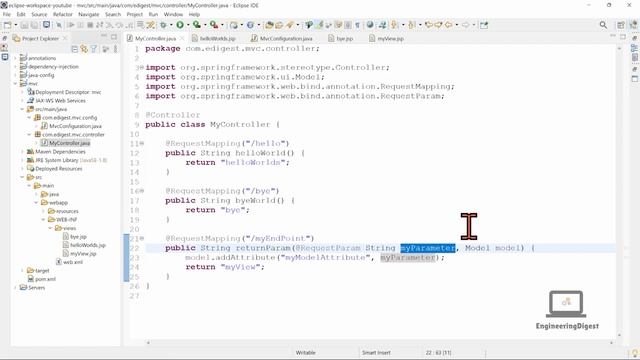Click the External Tools run icon

click(213, 25)
